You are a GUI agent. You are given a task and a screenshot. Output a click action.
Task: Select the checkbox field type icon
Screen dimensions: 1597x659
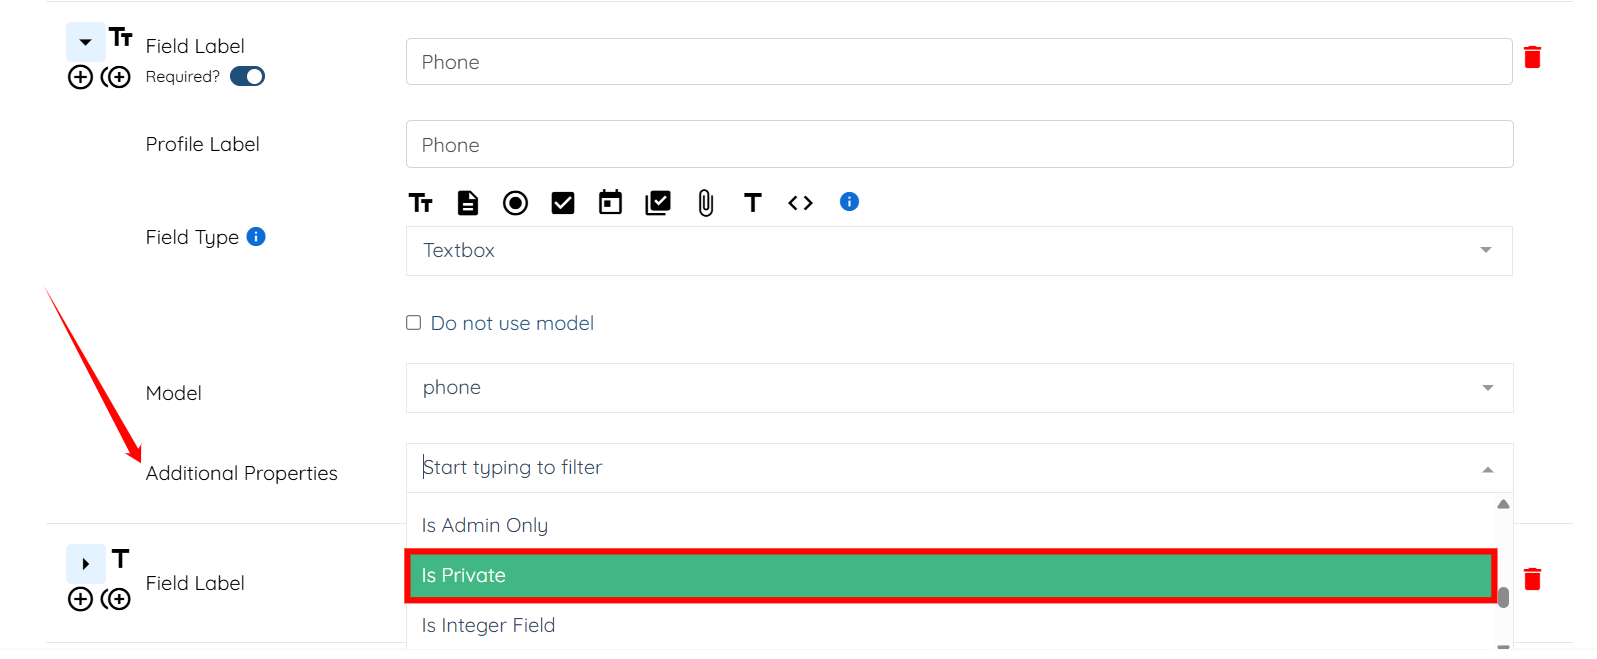[x=563, y=203]
